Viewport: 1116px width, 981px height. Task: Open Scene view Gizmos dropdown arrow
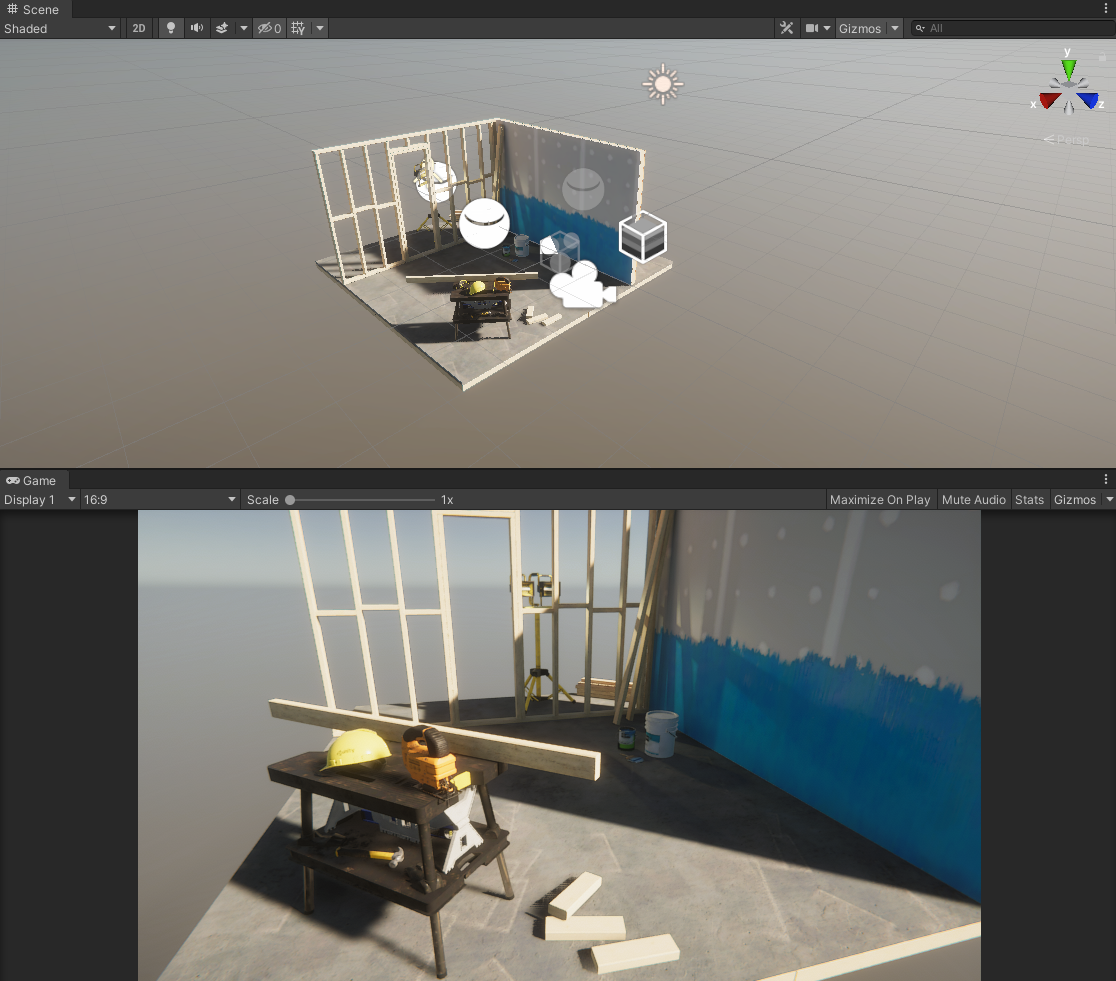[895, 28]
